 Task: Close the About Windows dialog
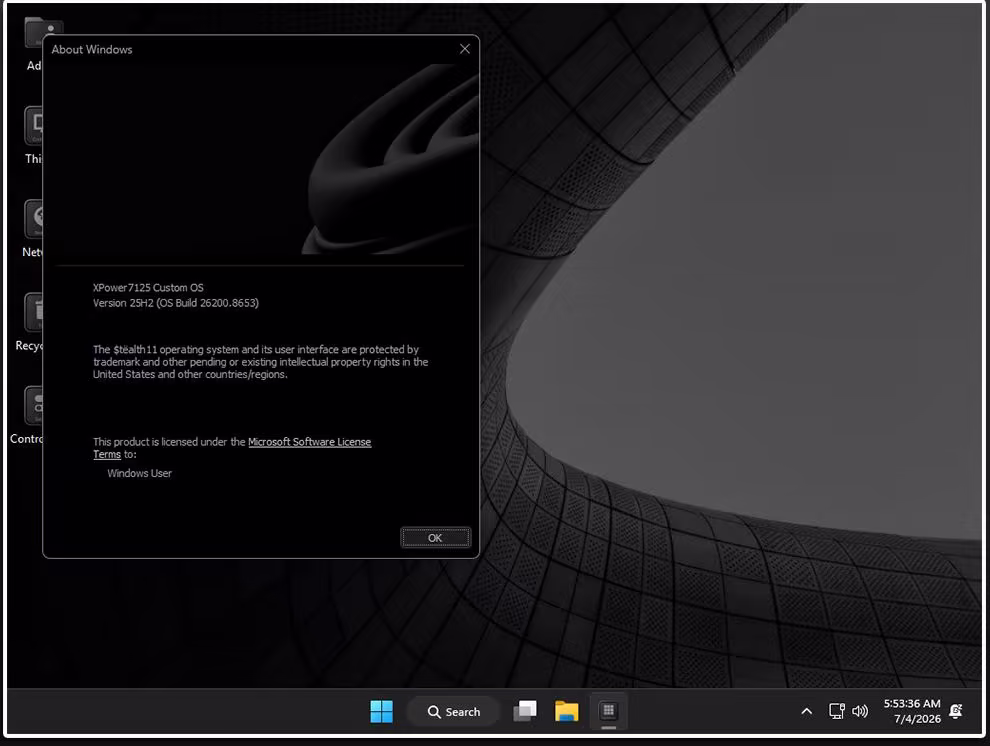tap(465, 49)
